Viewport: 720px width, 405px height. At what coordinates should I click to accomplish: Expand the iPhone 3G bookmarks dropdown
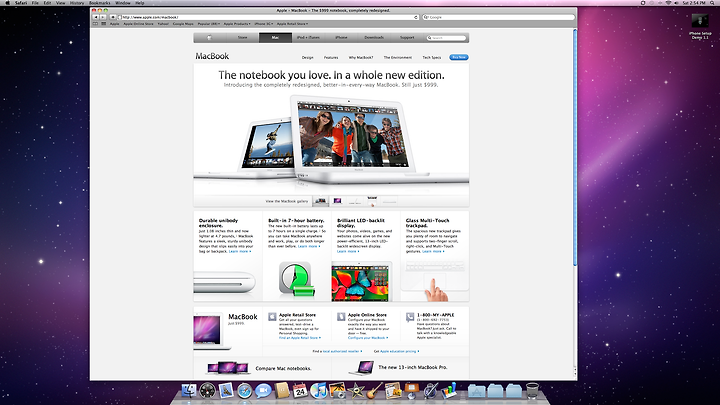click(x=264, y=23)
